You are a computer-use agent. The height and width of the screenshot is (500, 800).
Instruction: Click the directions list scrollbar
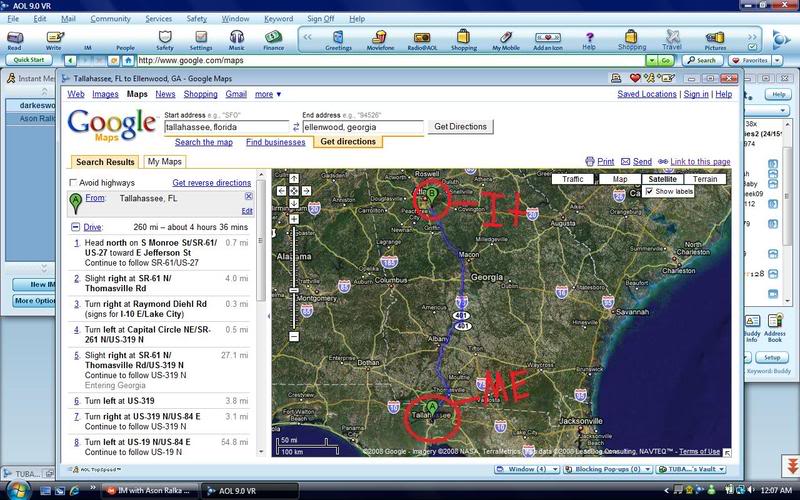point(261,240)
